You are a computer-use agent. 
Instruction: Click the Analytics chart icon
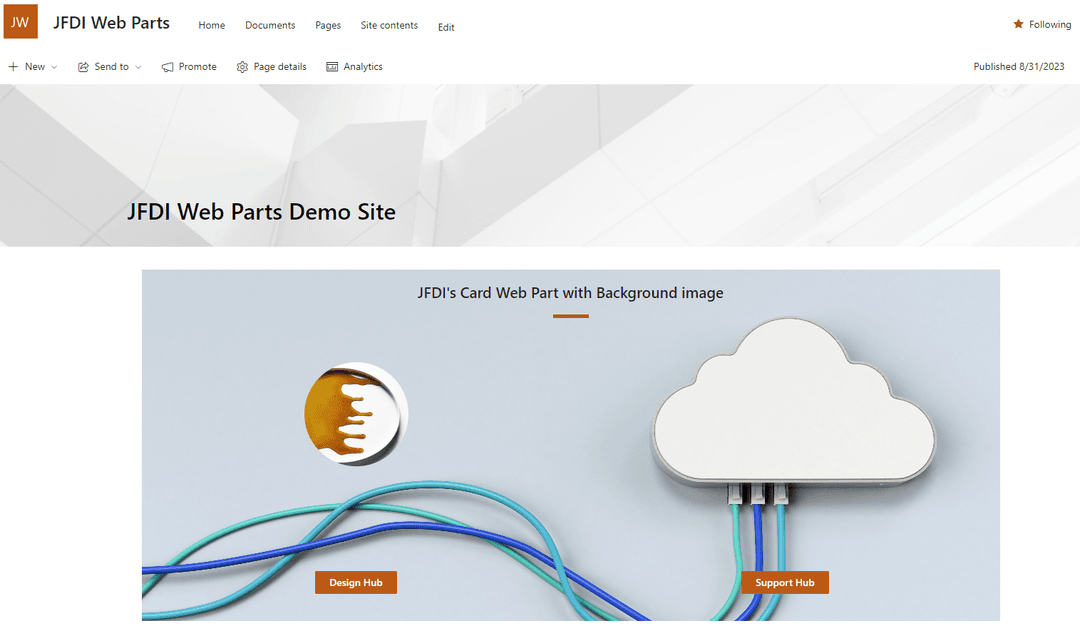331,67
